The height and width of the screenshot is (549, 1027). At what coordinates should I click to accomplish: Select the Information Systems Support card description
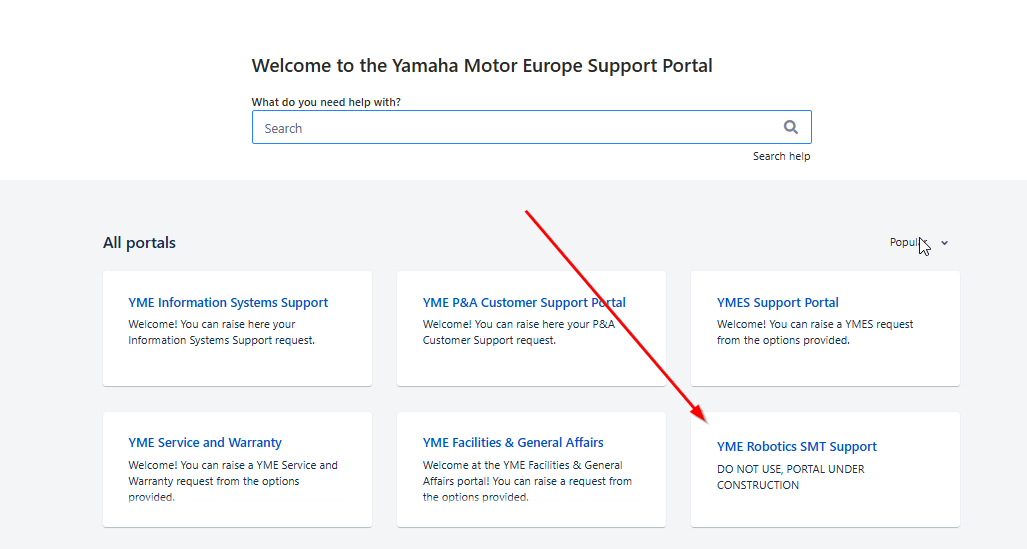(x=221, y=332)
